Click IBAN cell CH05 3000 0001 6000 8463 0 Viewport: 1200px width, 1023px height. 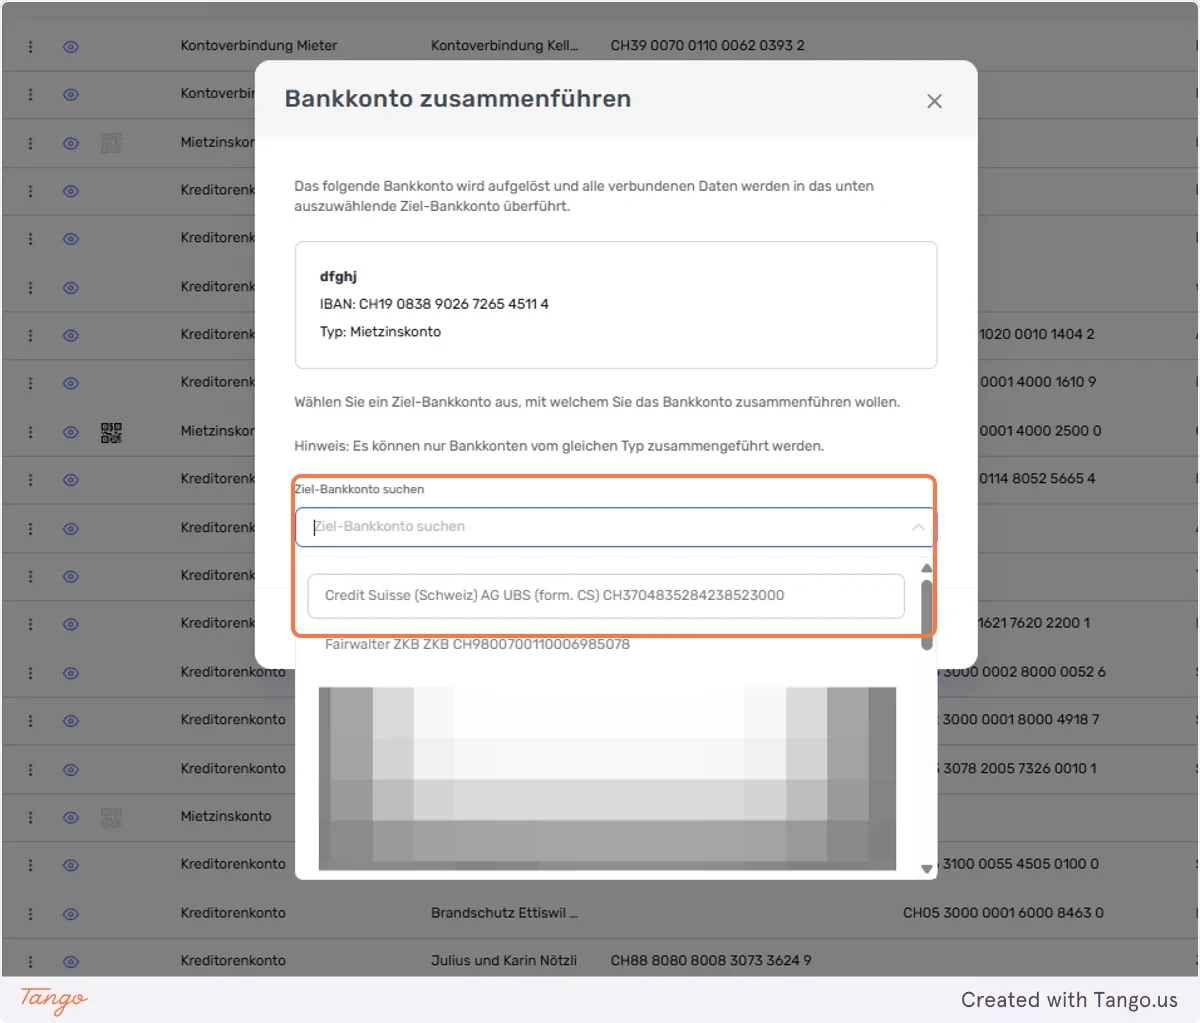click(x=1003, y=913)
